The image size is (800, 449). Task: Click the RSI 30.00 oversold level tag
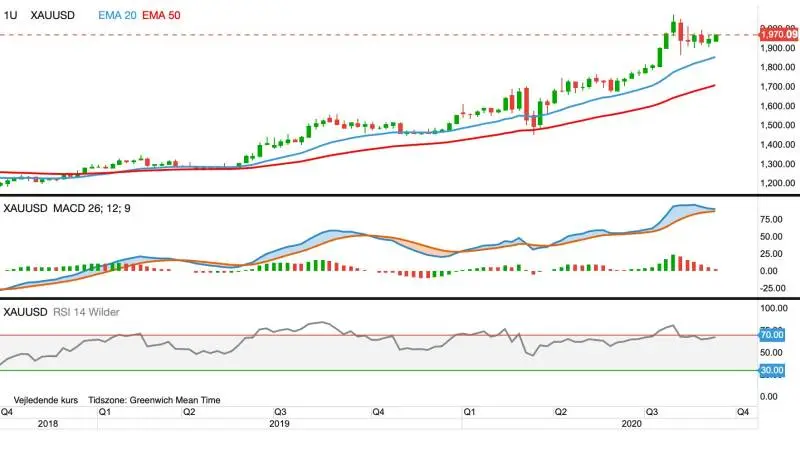pos(771,370)
